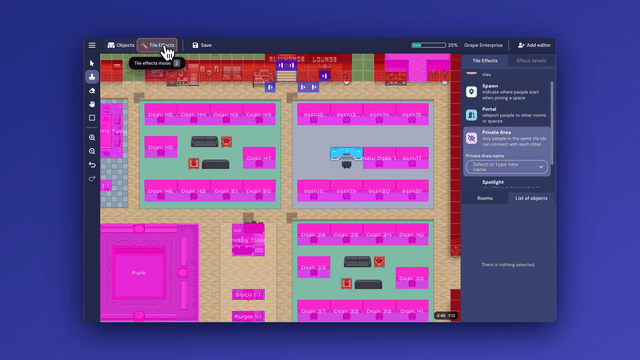Open the Effect details tab
Viewport: 640px width, 360px height.
click(531, 60)
